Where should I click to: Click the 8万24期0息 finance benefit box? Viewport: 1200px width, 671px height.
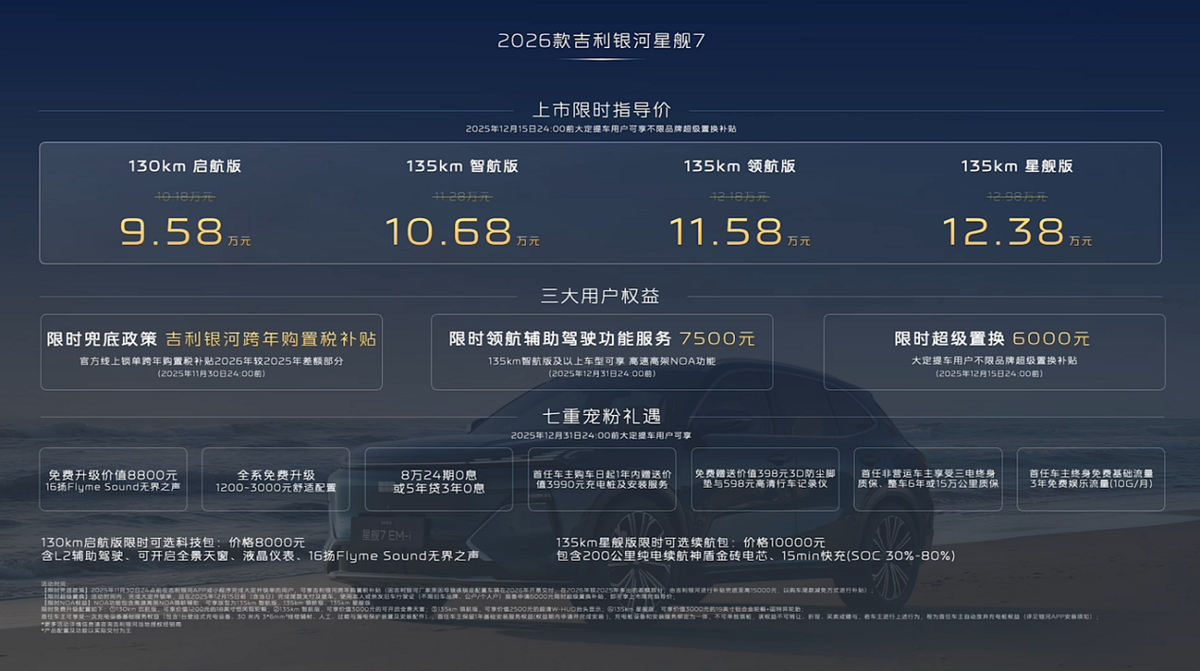pos(438,480)
